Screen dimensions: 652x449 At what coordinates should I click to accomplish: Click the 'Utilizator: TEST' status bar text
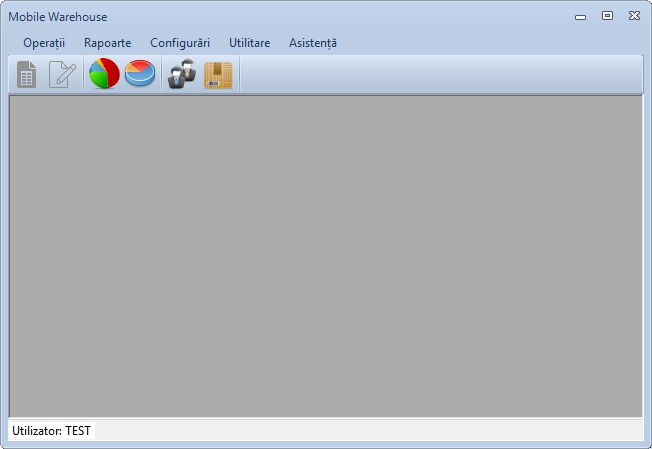[x=52, y=431]
